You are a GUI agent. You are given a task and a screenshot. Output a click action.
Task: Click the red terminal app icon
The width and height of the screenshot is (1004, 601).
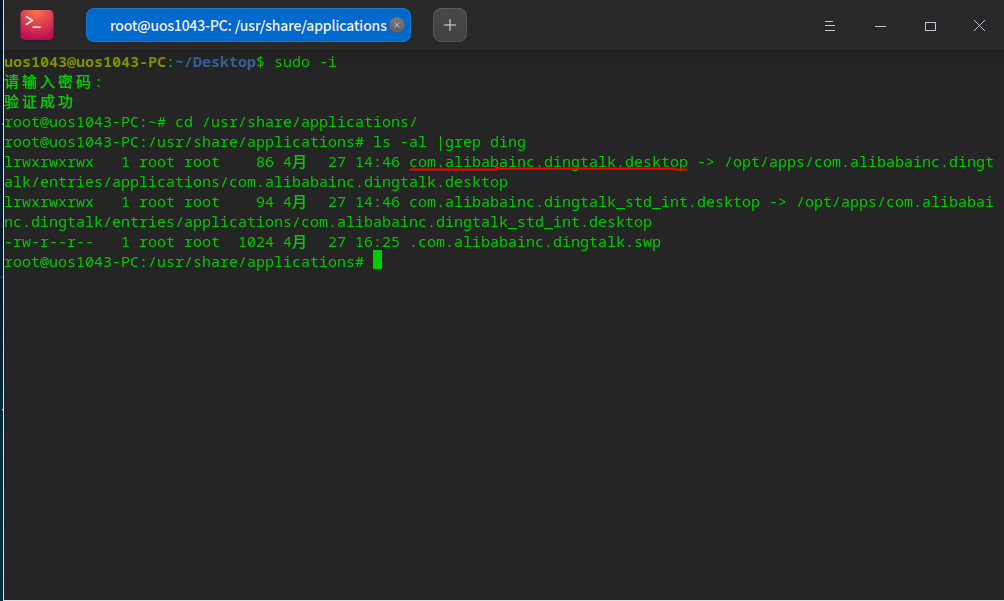tap(36, 25)
